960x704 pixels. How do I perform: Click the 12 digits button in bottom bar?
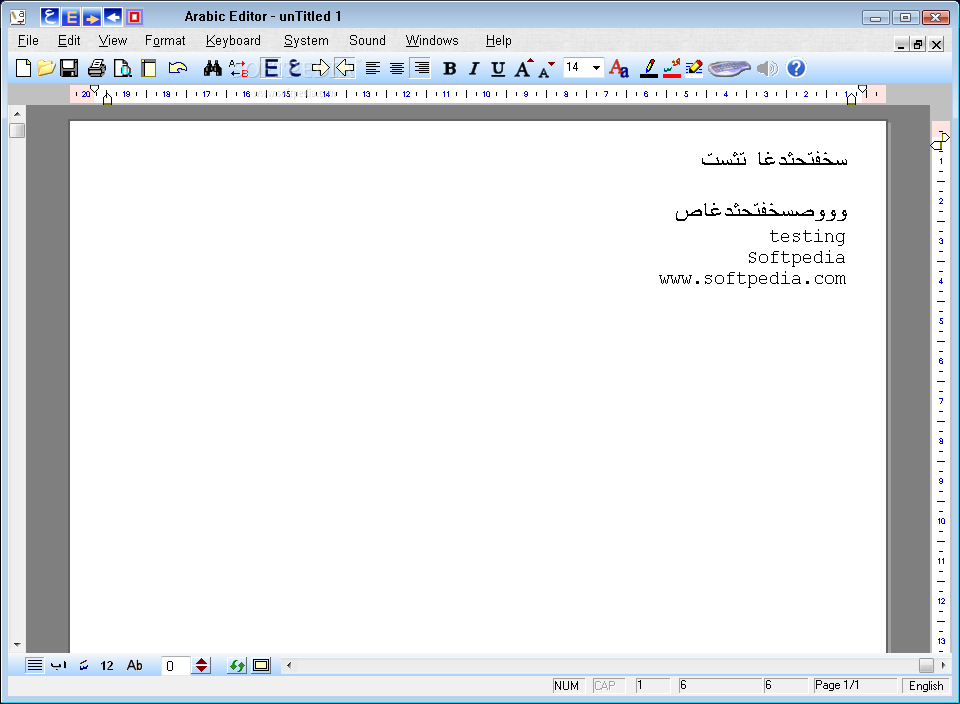click(x=107, y=665)
